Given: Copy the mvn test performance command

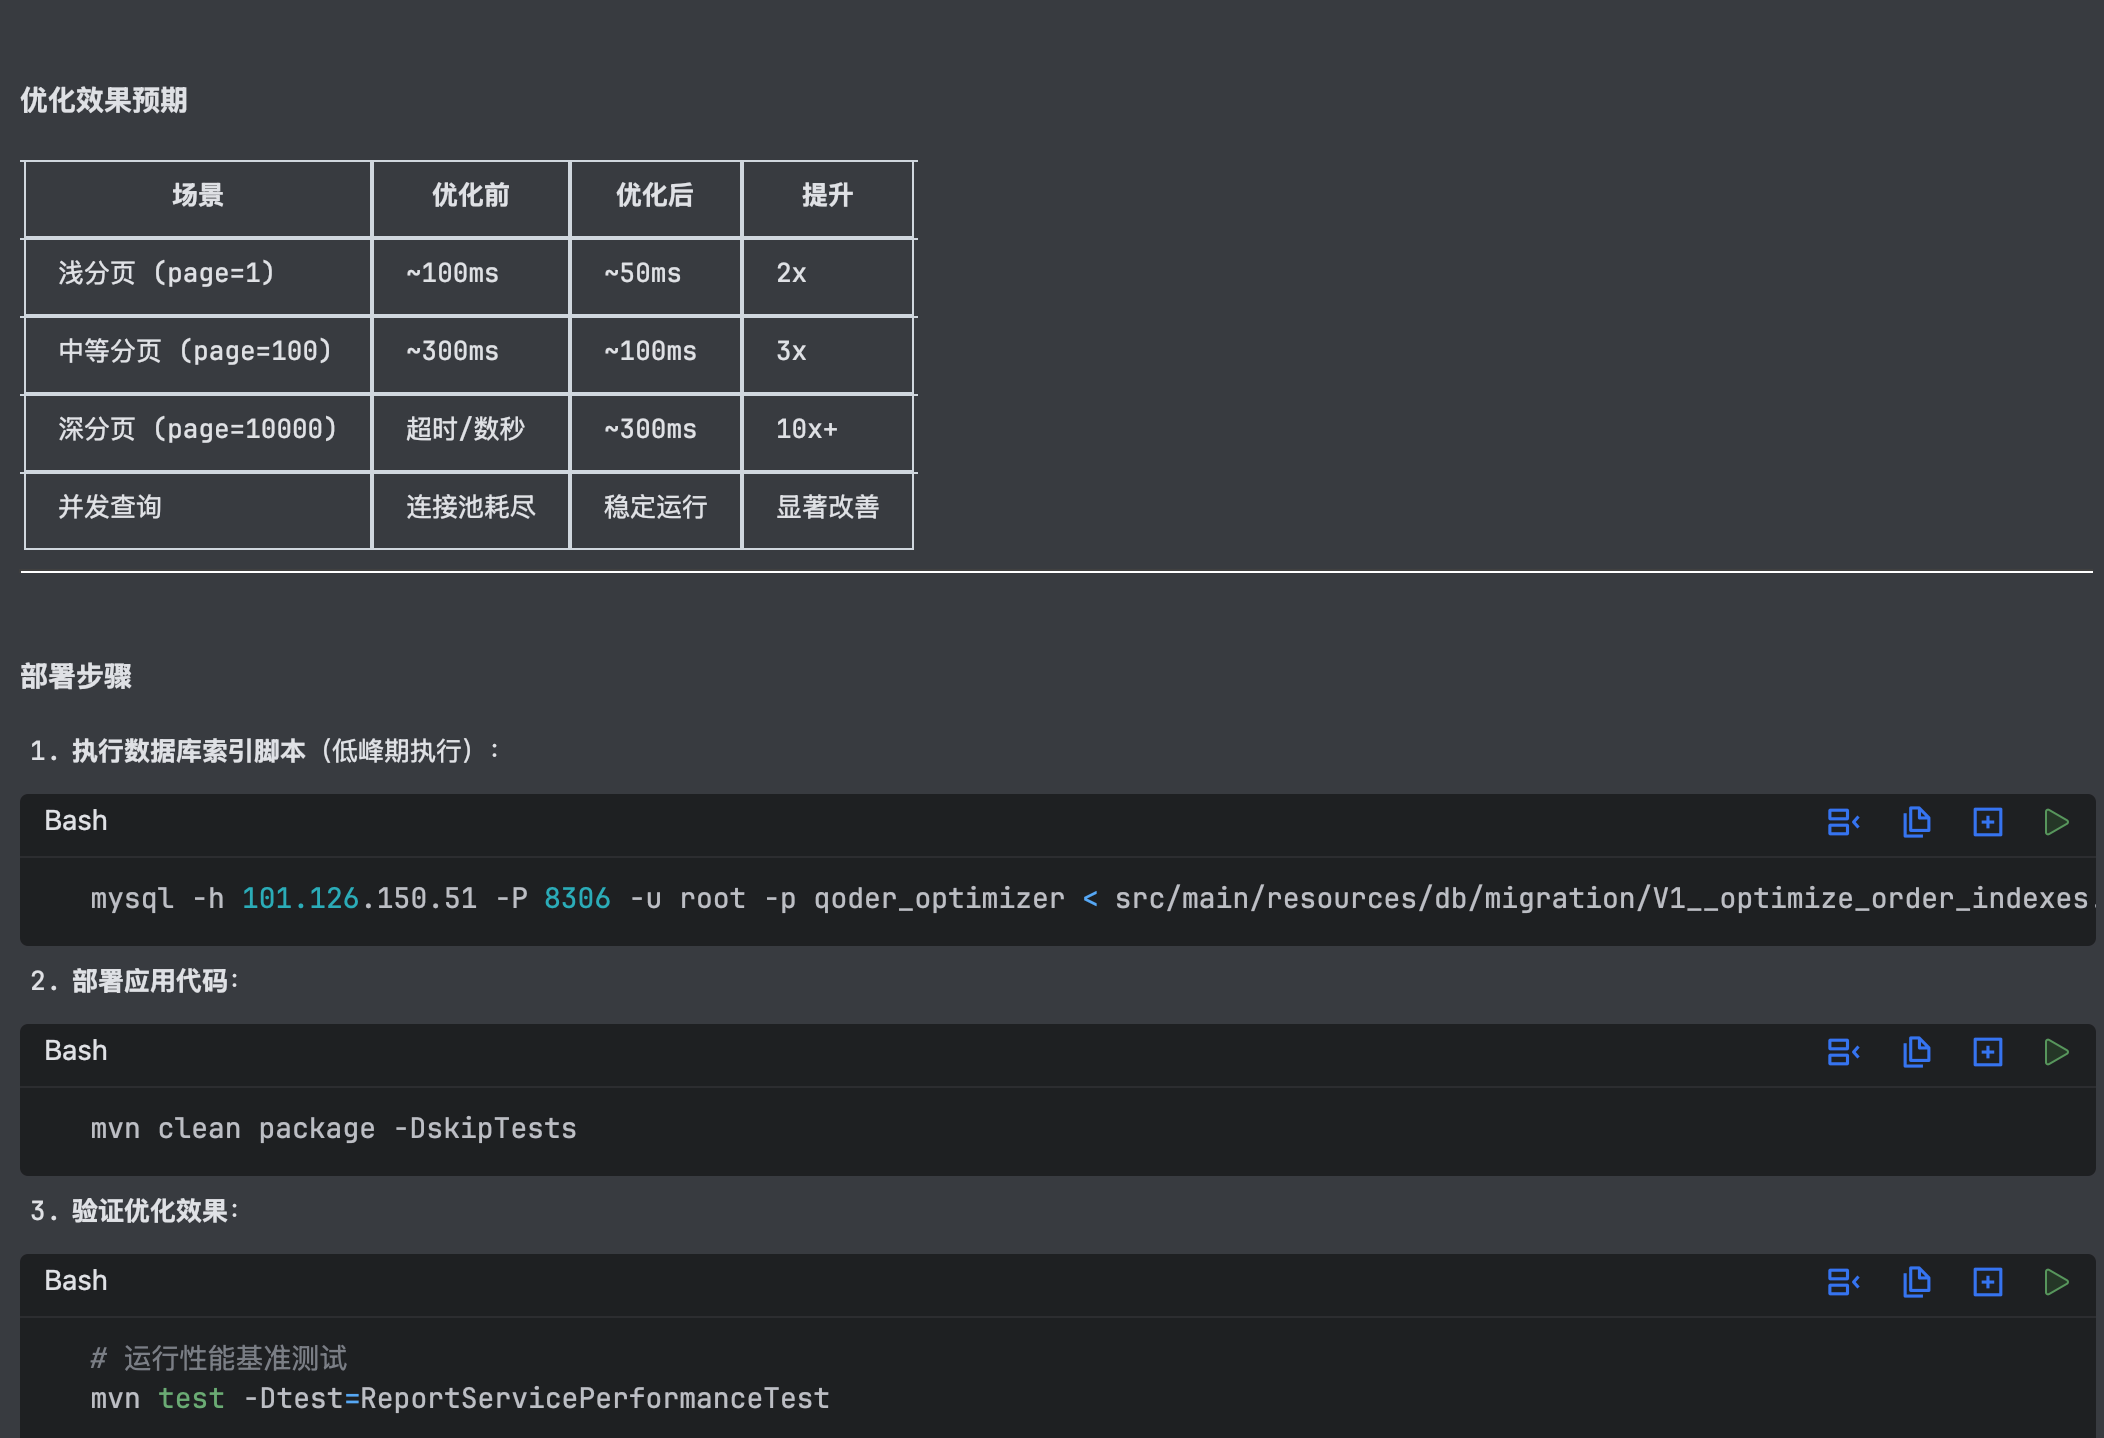Looking at the screenshot, I should point(1916,1282).
